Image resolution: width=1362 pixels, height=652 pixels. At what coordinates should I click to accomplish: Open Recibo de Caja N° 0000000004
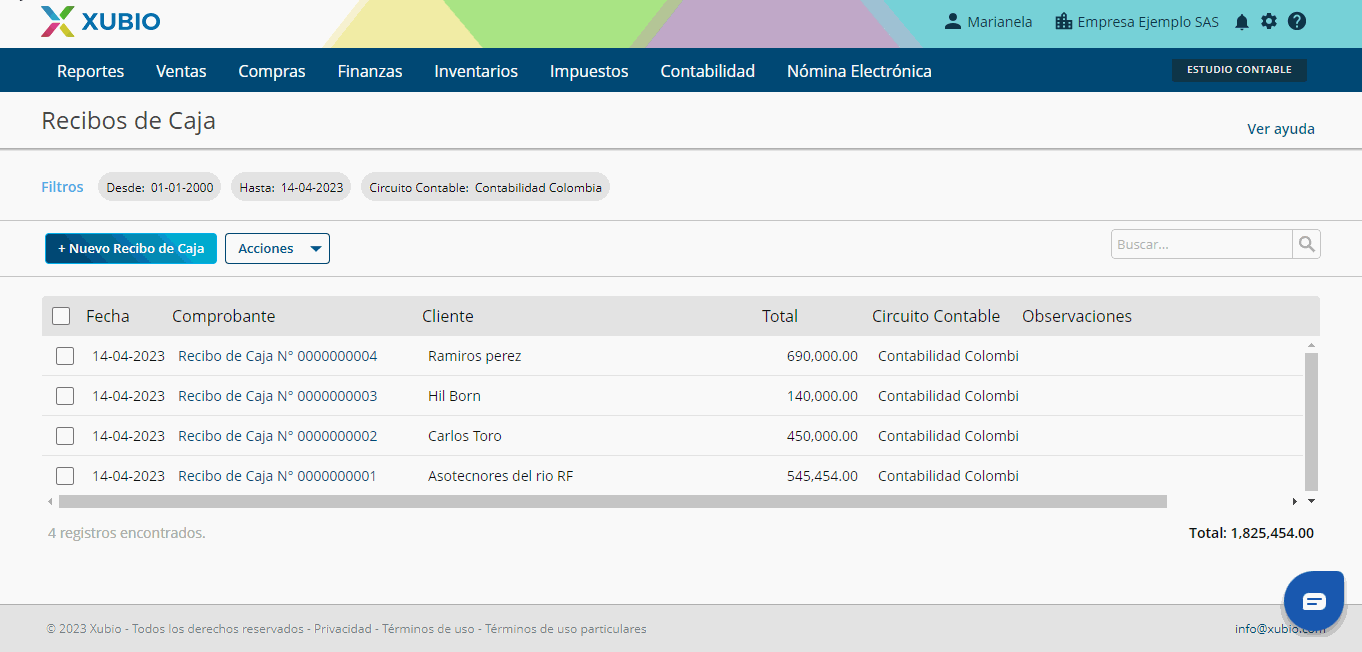click(278, 356)
